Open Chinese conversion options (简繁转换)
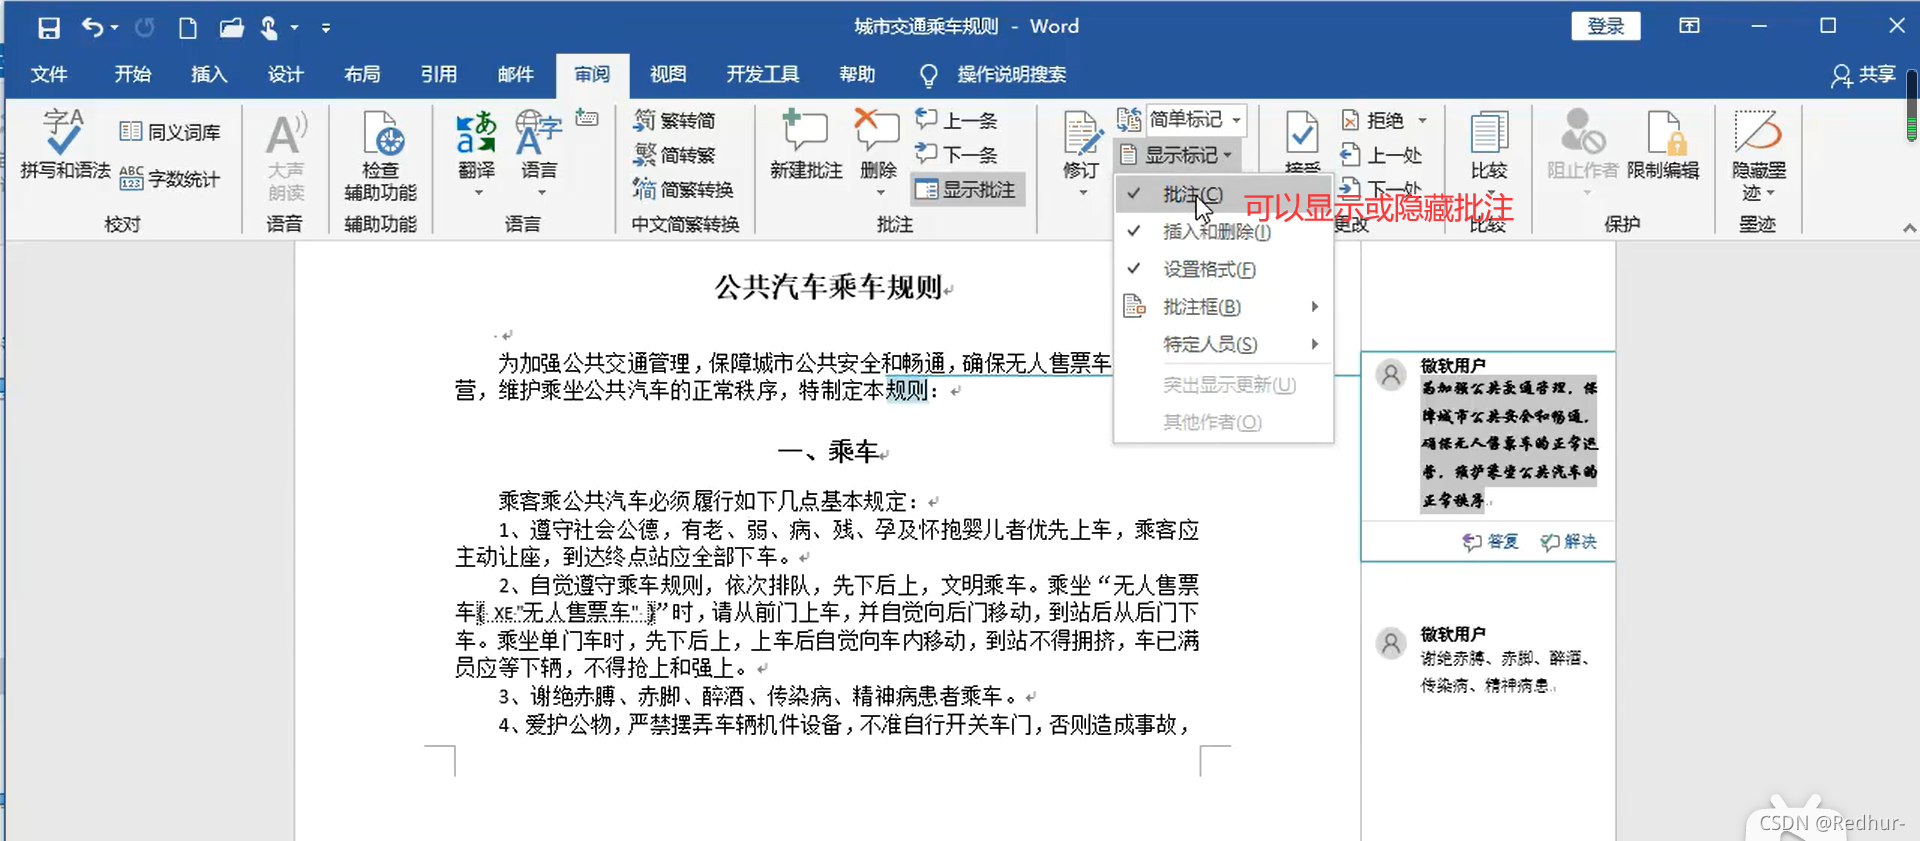The width and height of the screenshot is (1920, 841). pyautogui.click(x=684, y=189)
